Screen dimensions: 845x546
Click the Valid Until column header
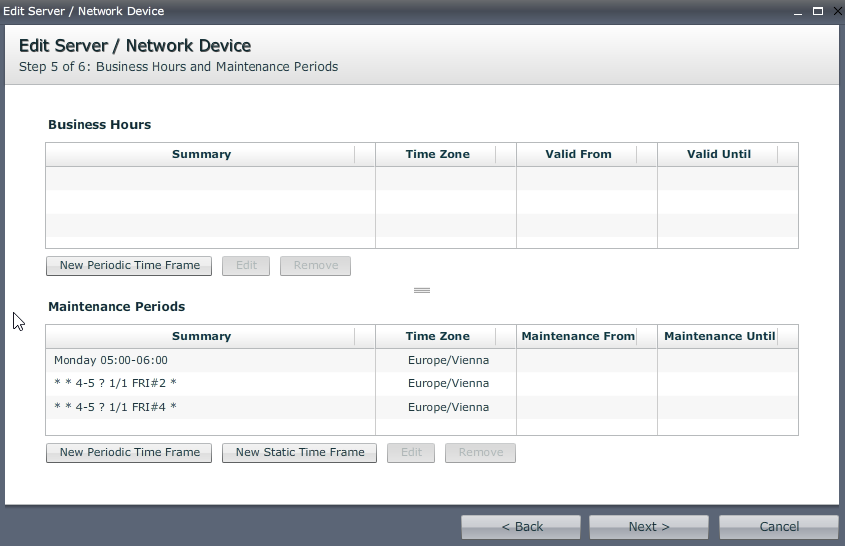click(718, 154)
